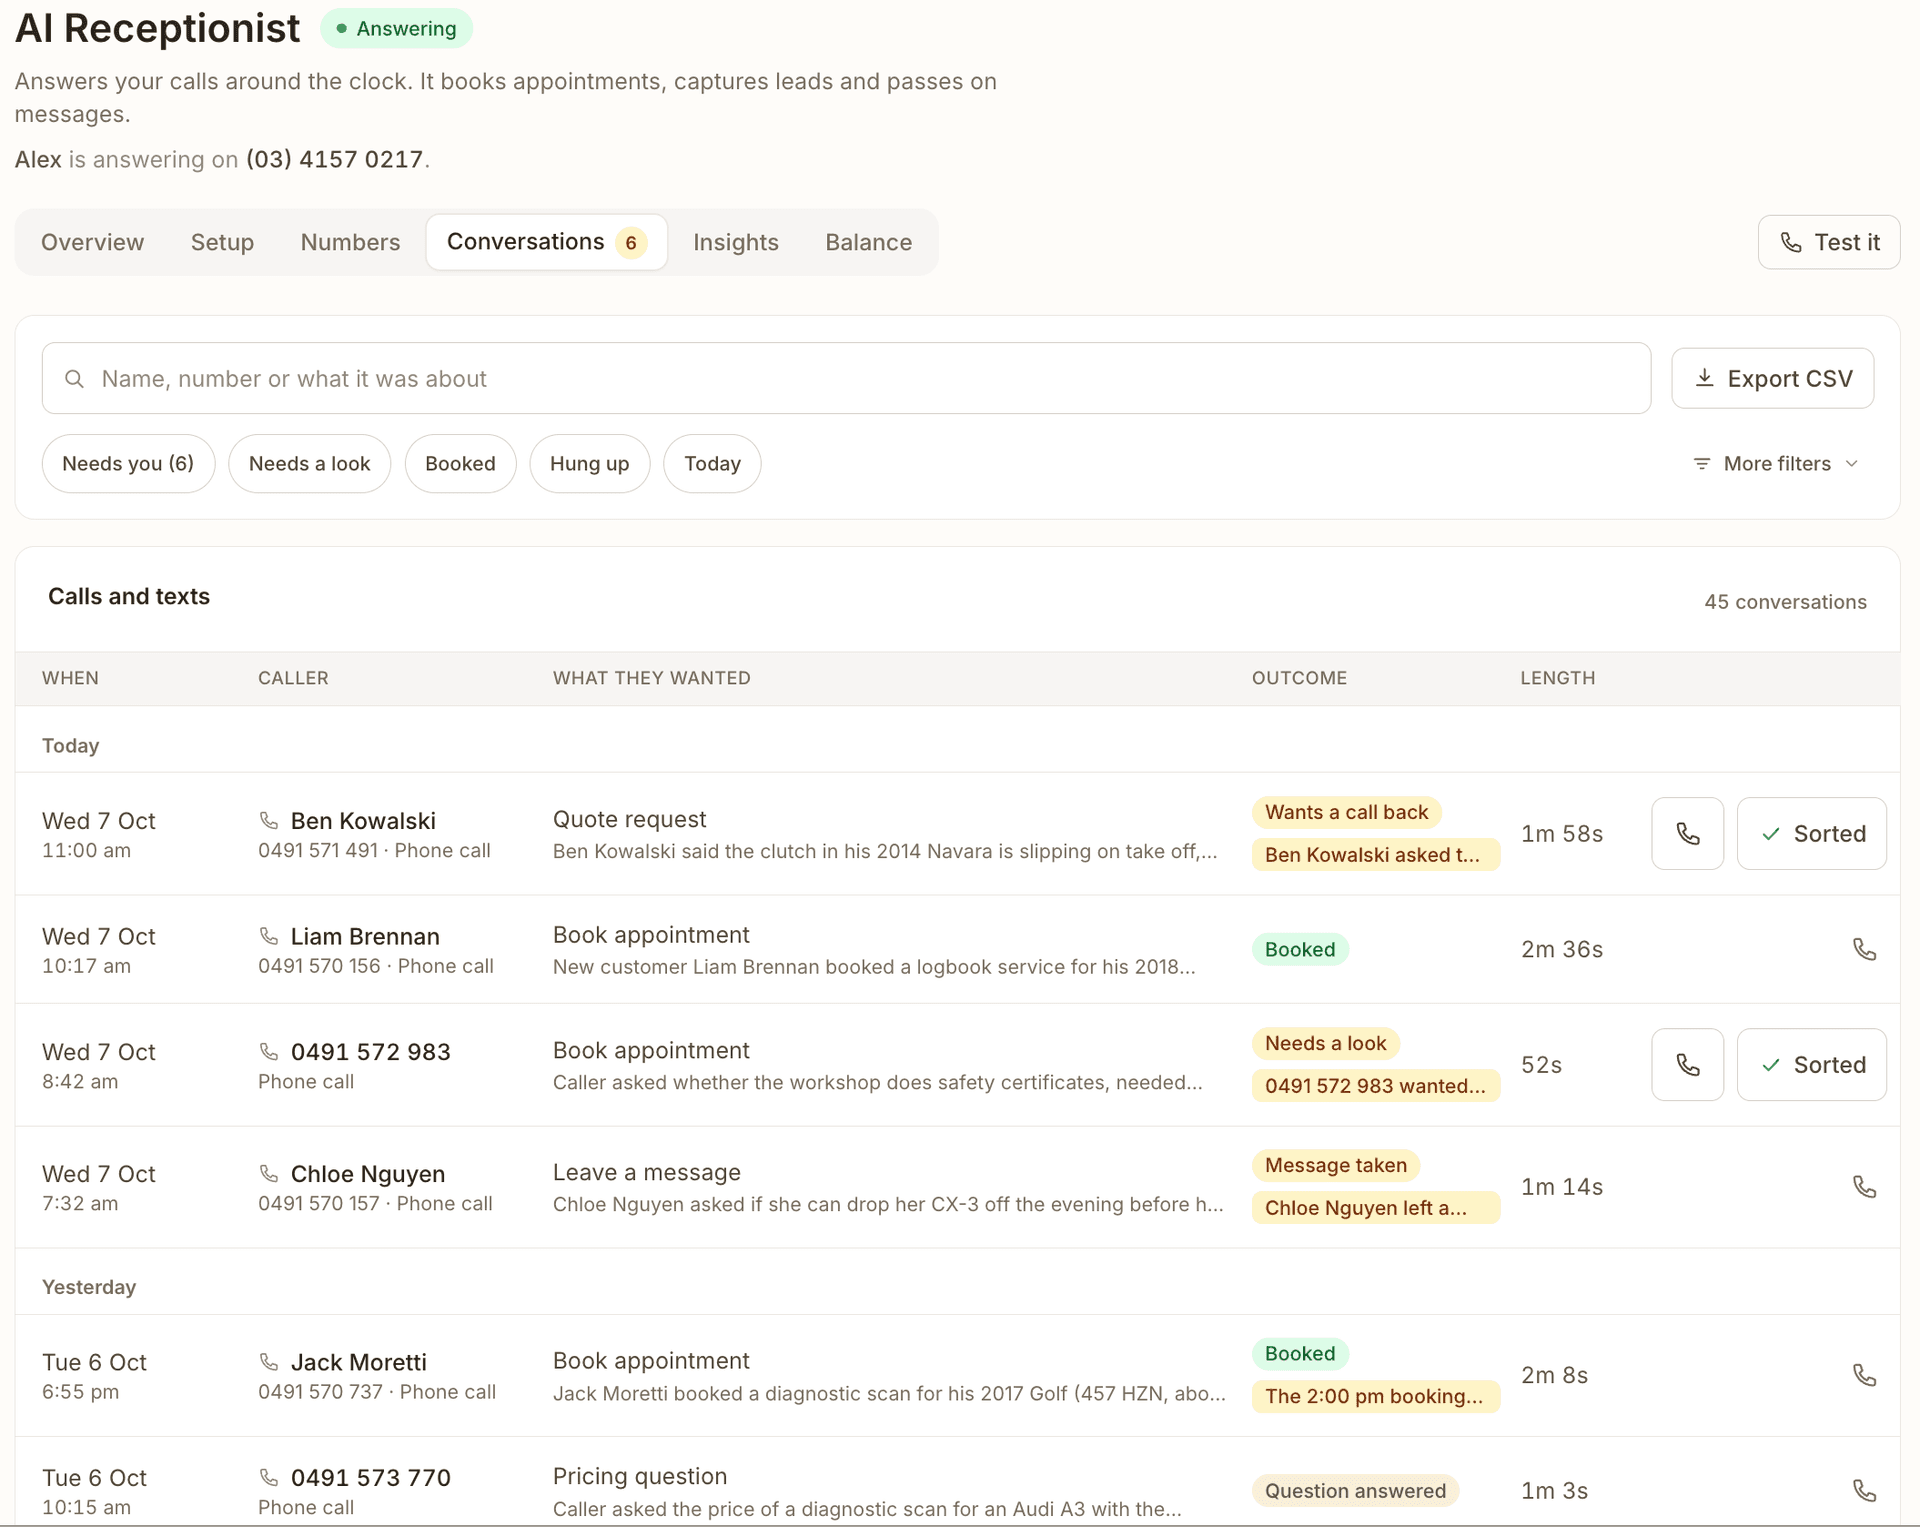Click the 0491 572 983 caller name
This screenshot has width=1920, height=1527.
(370, 1051)
